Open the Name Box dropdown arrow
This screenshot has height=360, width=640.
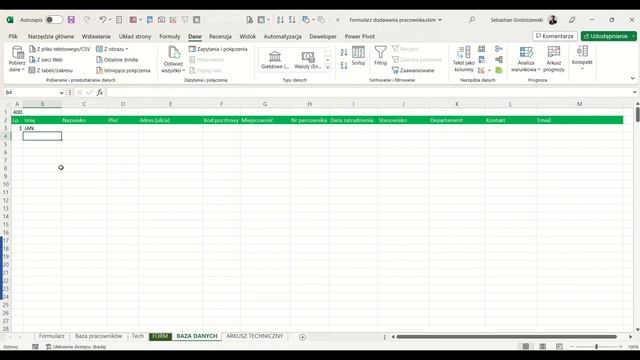tap(61, 93)
